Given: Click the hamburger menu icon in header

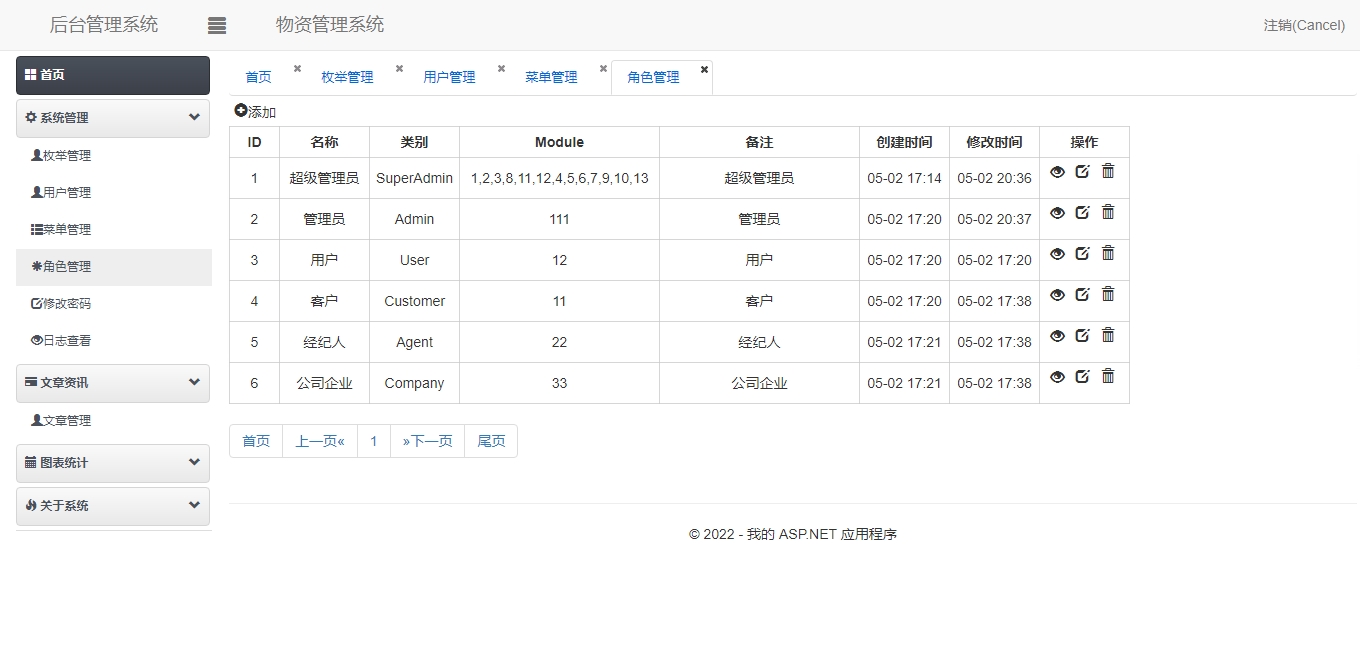Looking at the screenshot, I should pos(217,26).
